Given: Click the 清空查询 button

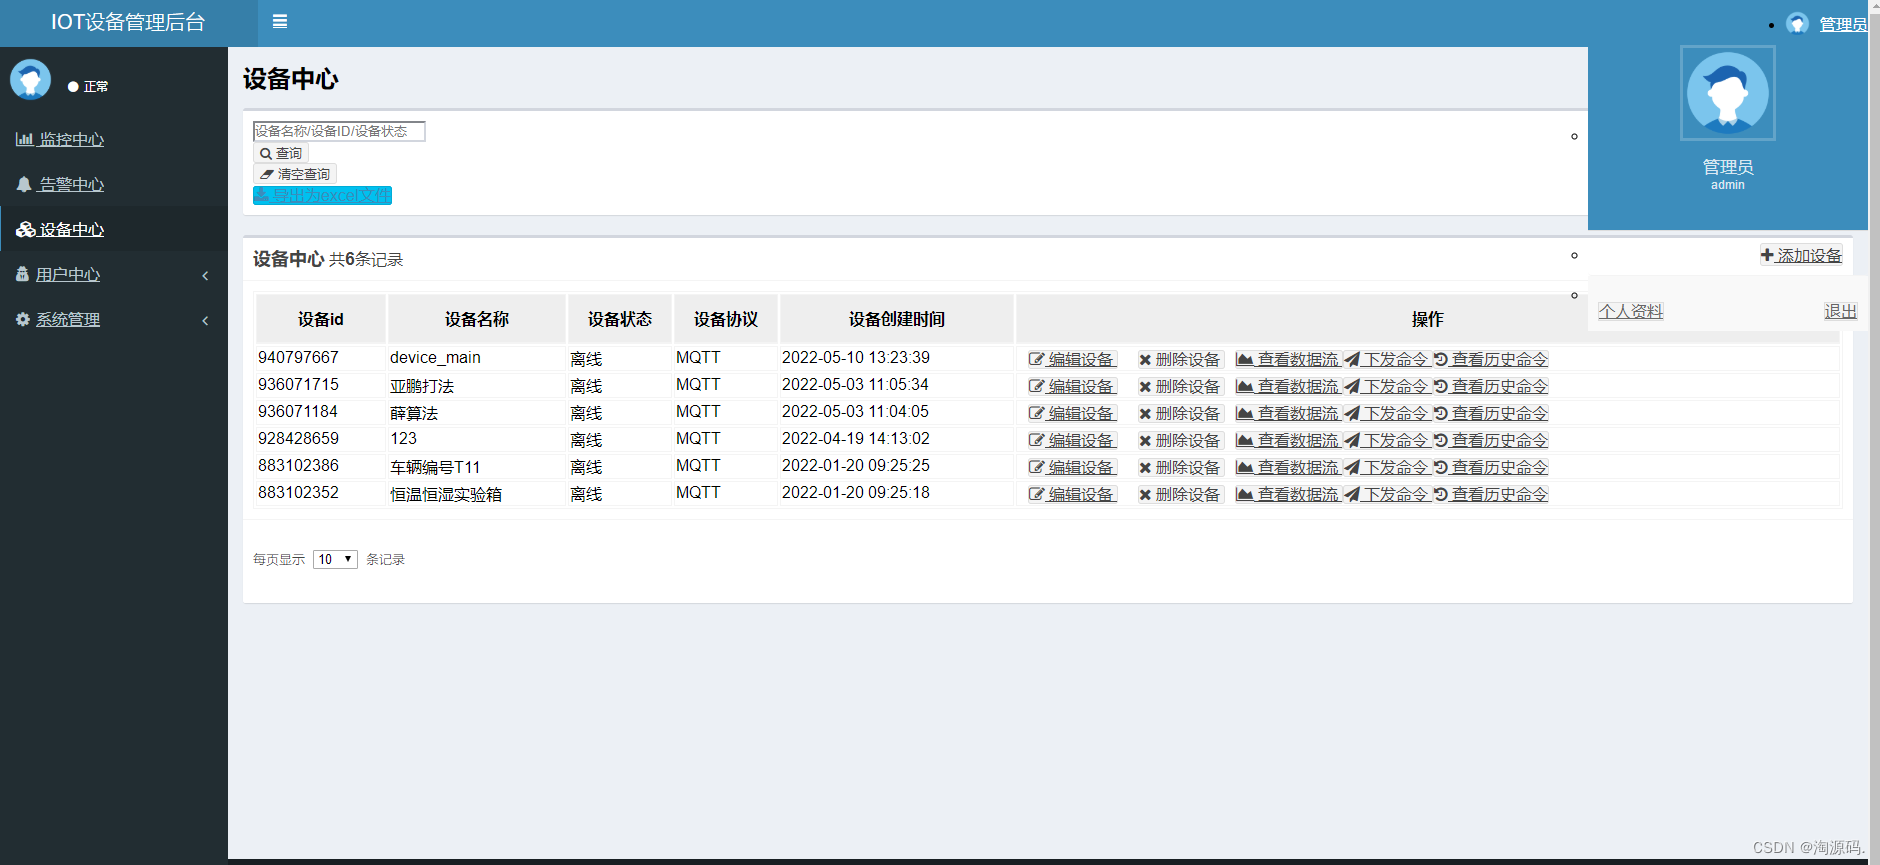Looking at the screenshot, I should coord(295,174).
